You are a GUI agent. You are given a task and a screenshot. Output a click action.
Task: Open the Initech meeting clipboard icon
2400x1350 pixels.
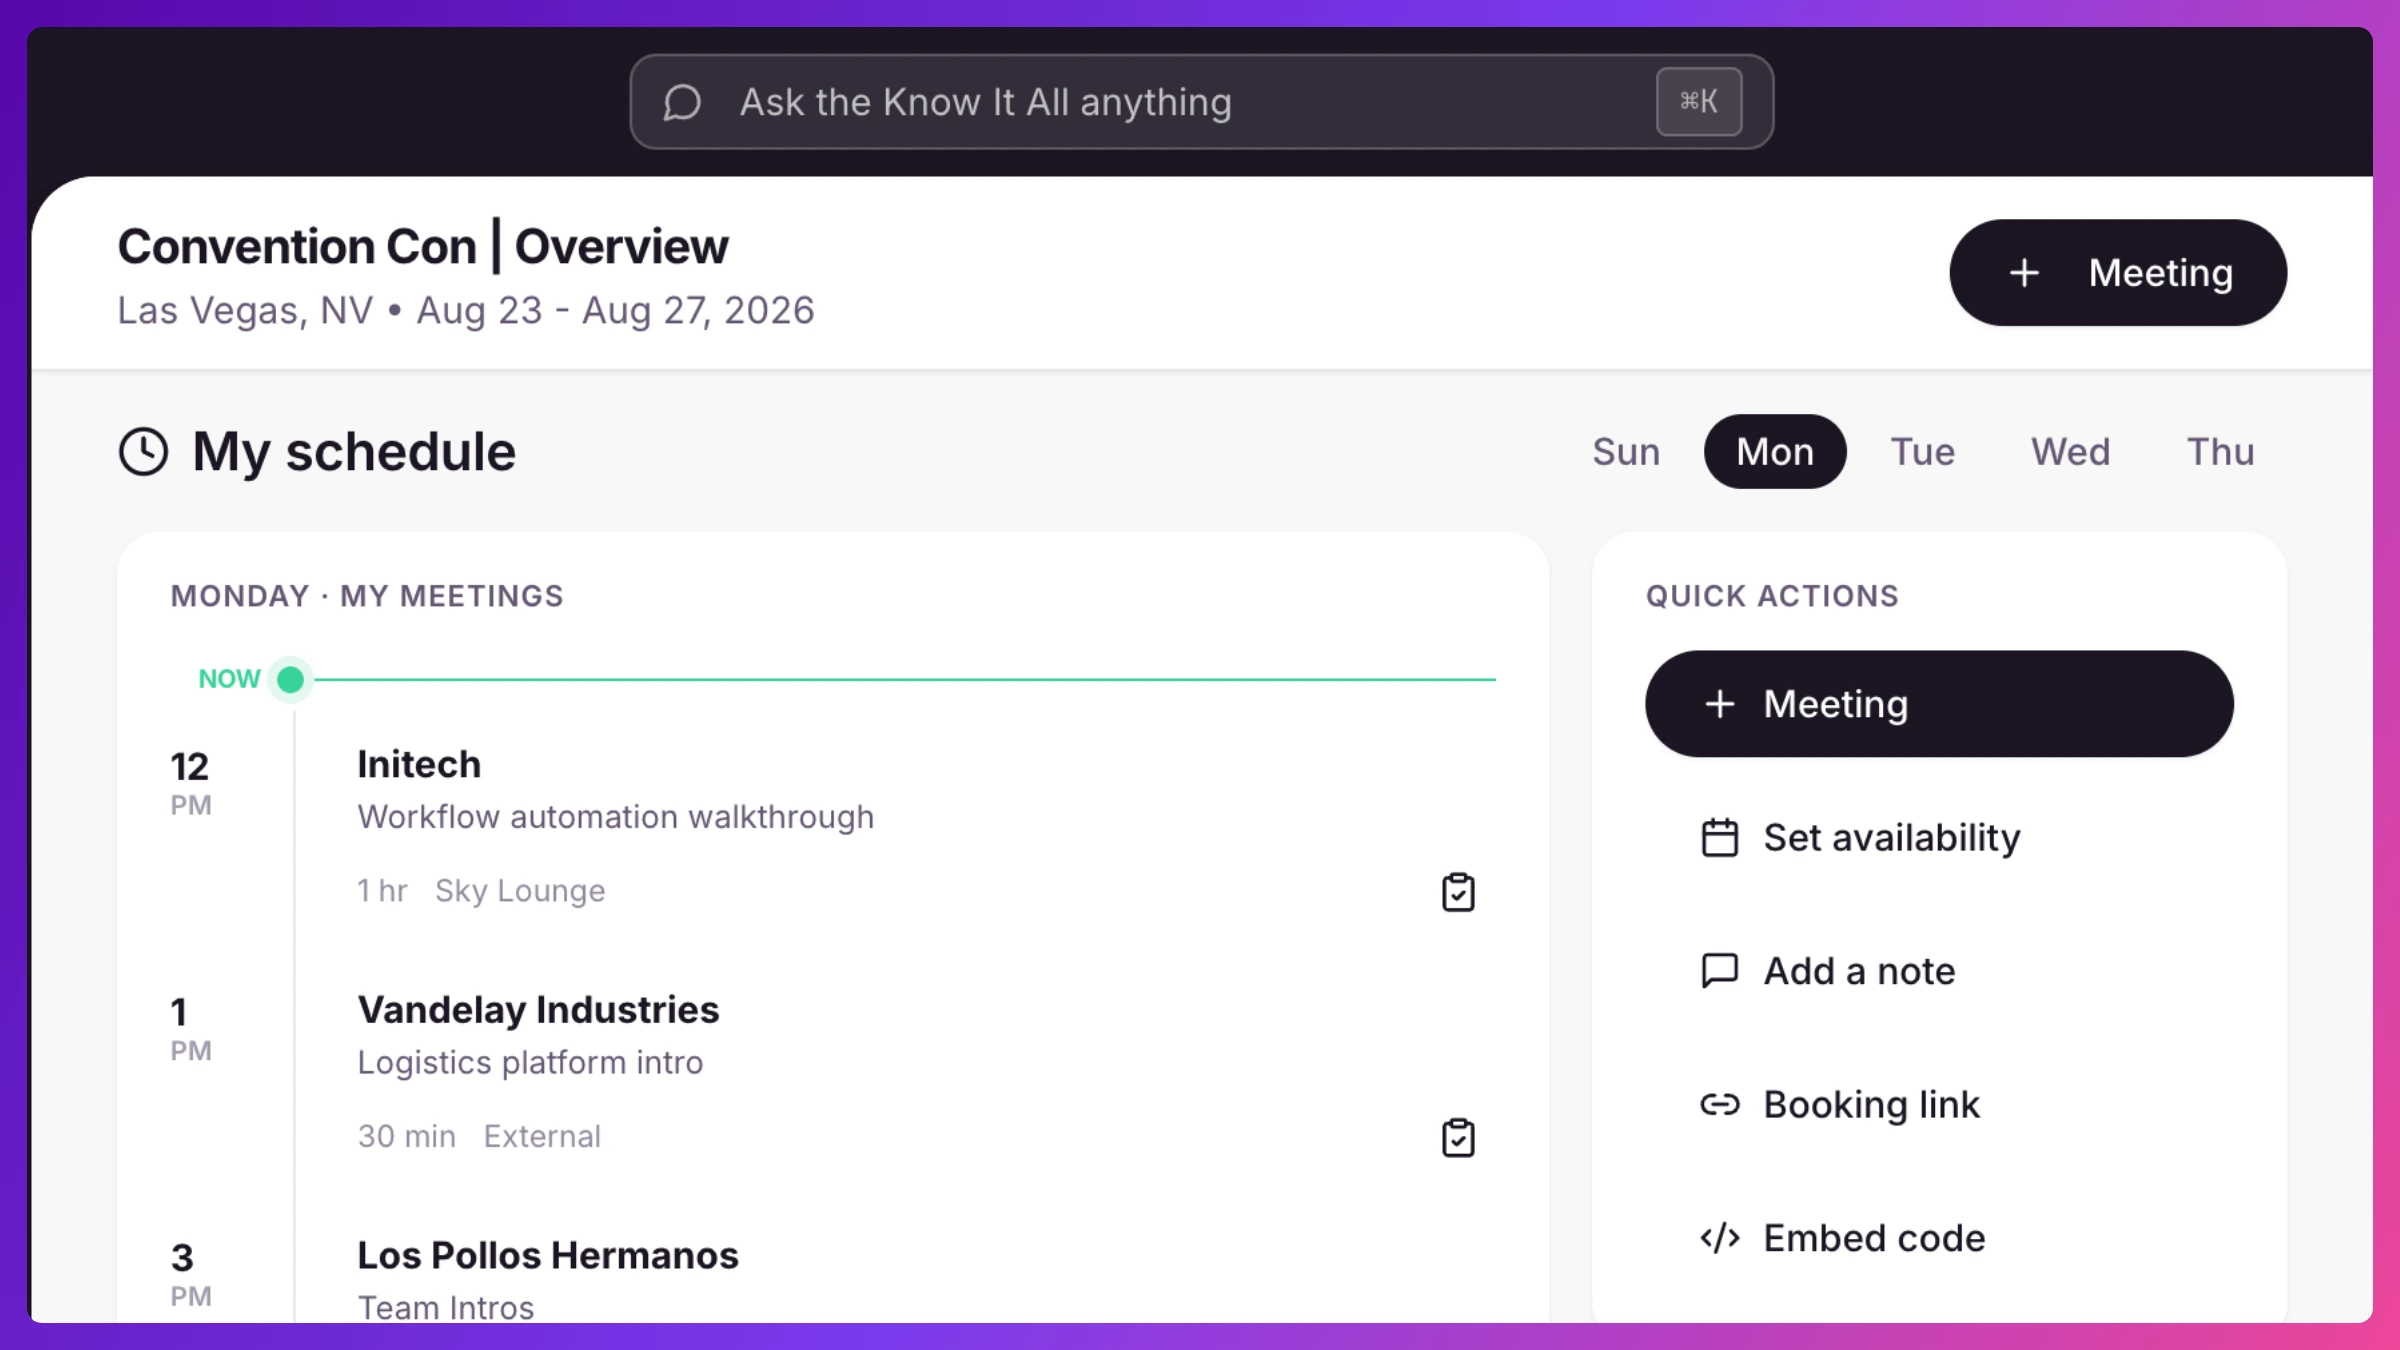1458,892
